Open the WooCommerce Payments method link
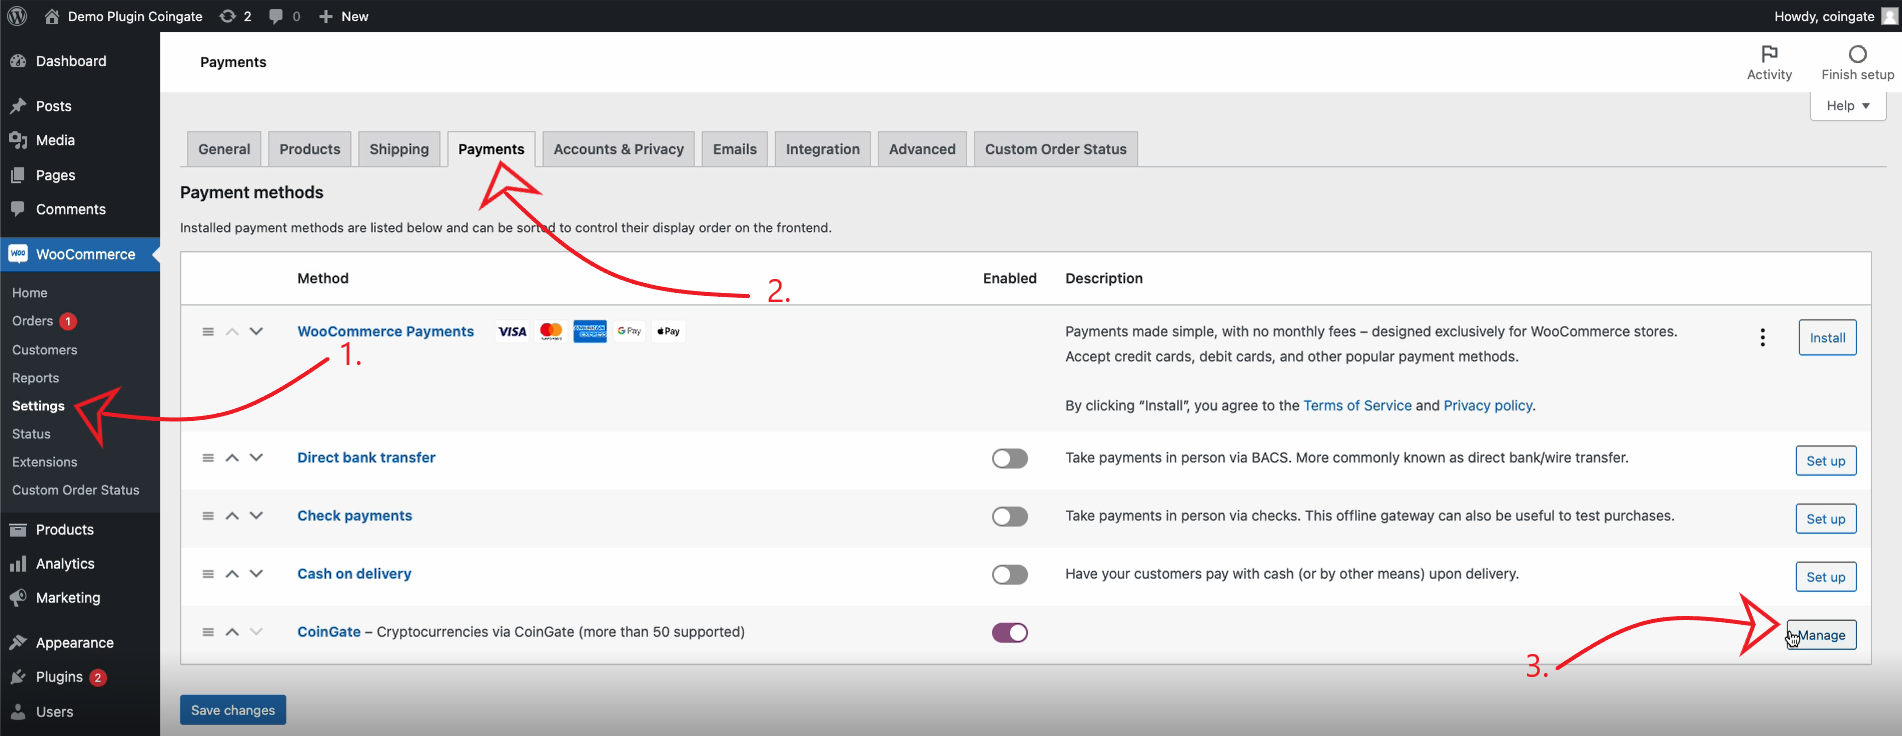The width and height of the screenshot is (1902, 736). (x=385, y=331)
